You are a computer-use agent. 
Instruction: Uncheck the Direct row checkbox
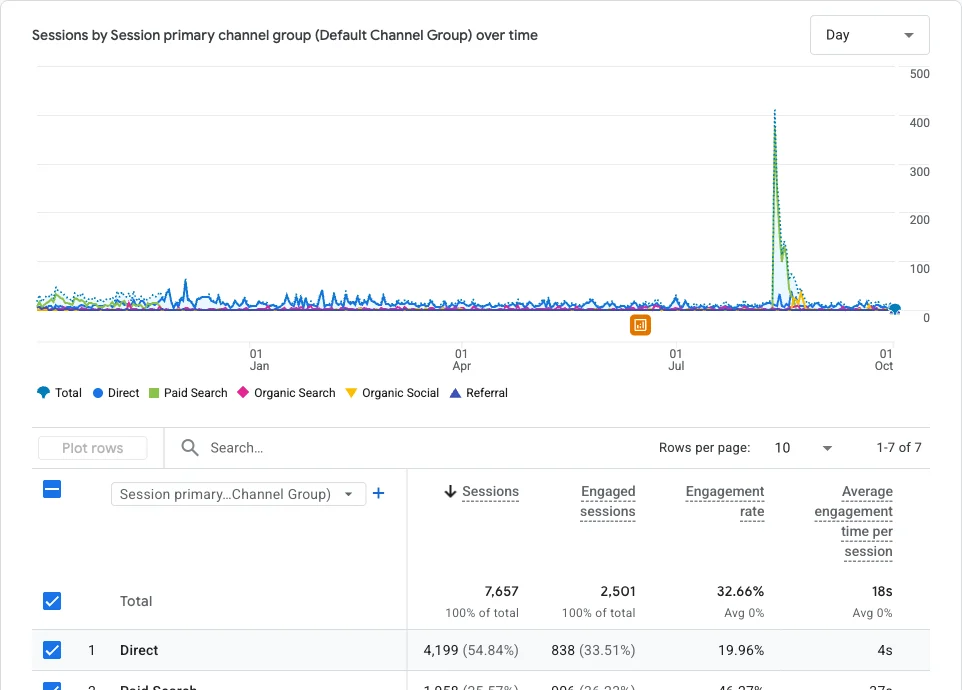click(52, 650)
